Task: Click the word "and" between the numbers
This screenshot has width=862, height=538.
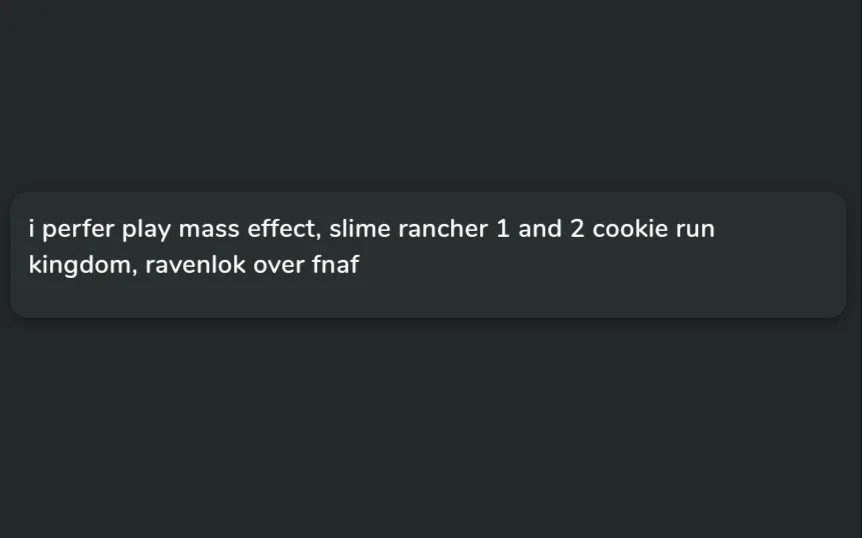Action: tap(540, 230)
